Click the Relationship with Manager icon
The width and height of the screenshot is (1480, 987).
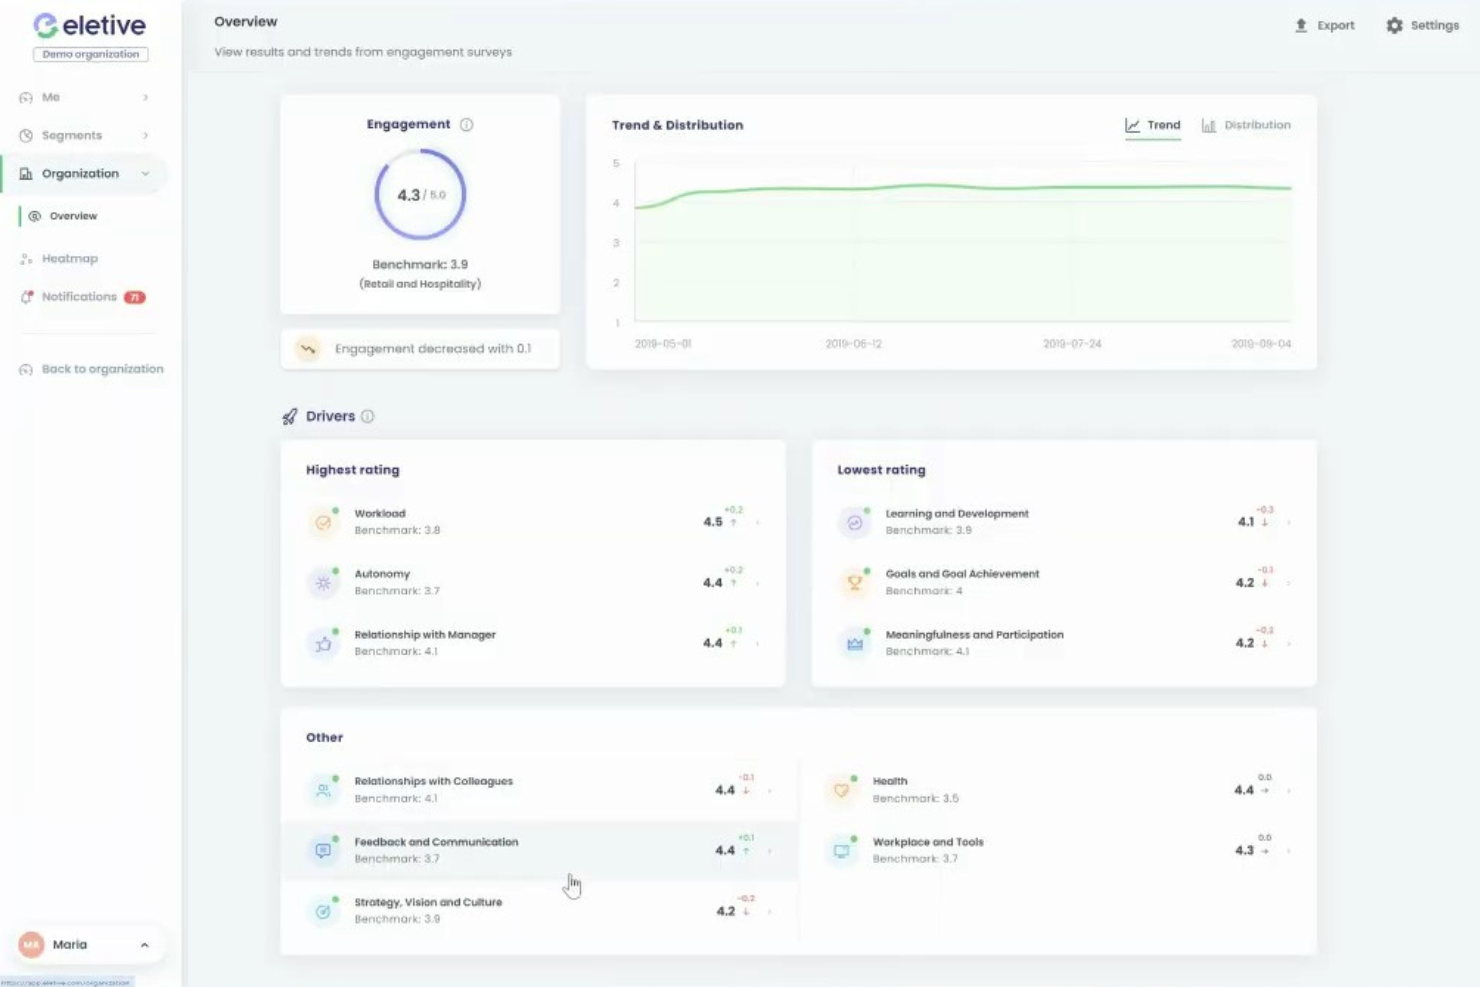point(323,644)
